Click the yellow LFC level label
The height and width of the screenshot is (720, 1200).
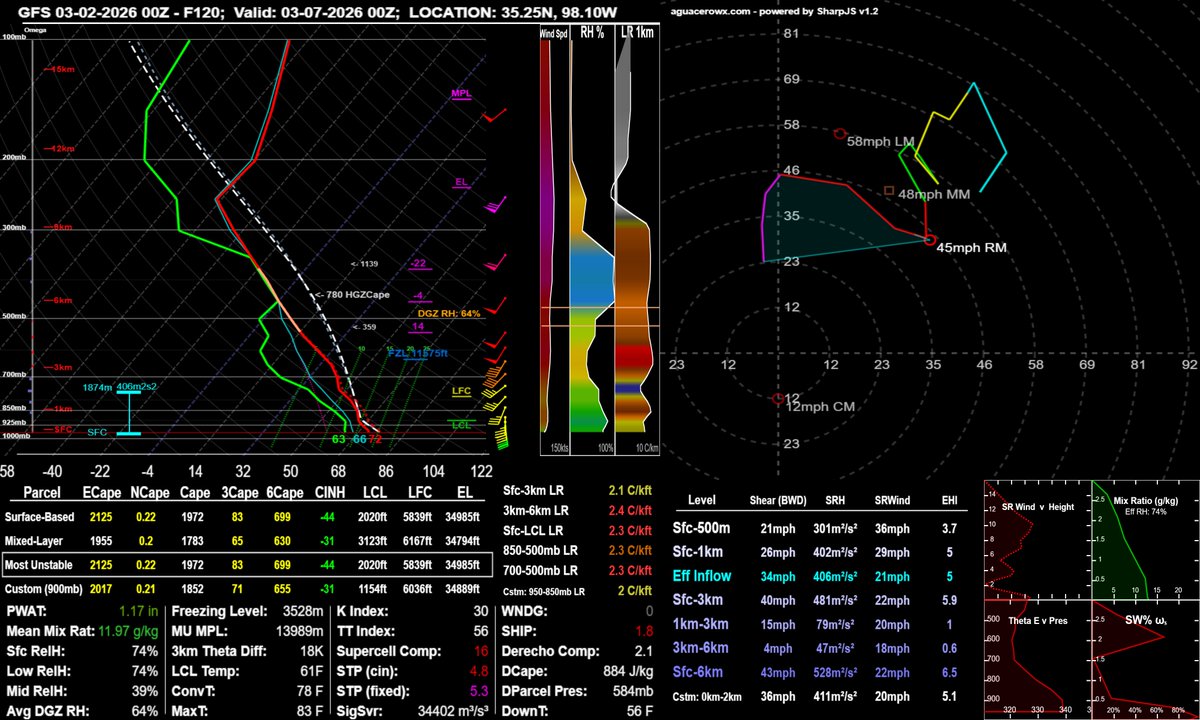[461, 393]
